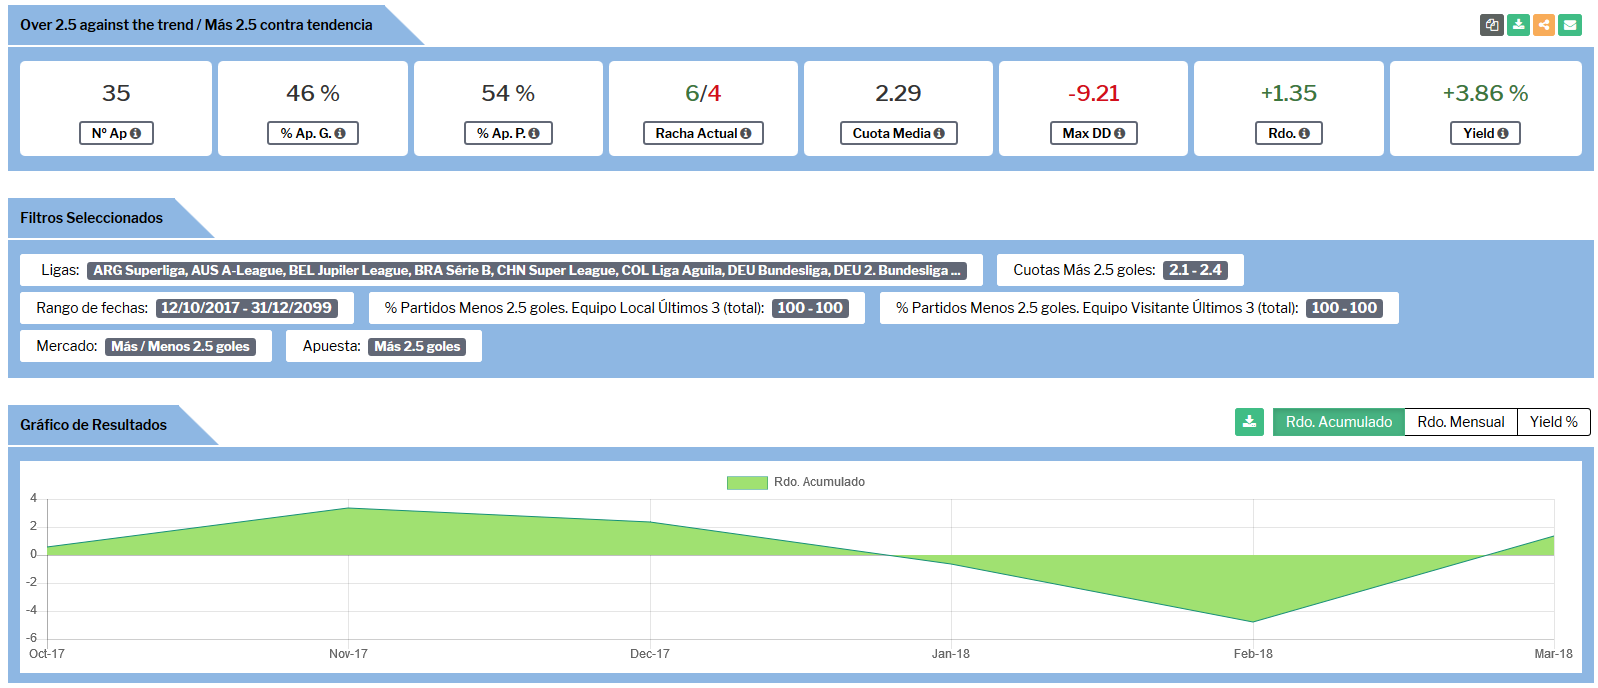1598x688 pixels.
Task: Open the Cuotas Más 2.5 goles range
Action: 1195,270
